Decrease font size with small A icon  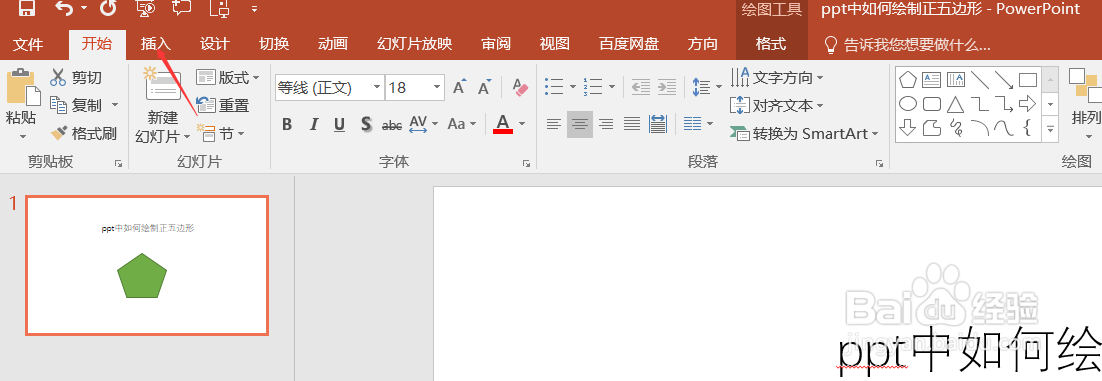(484, 88)
